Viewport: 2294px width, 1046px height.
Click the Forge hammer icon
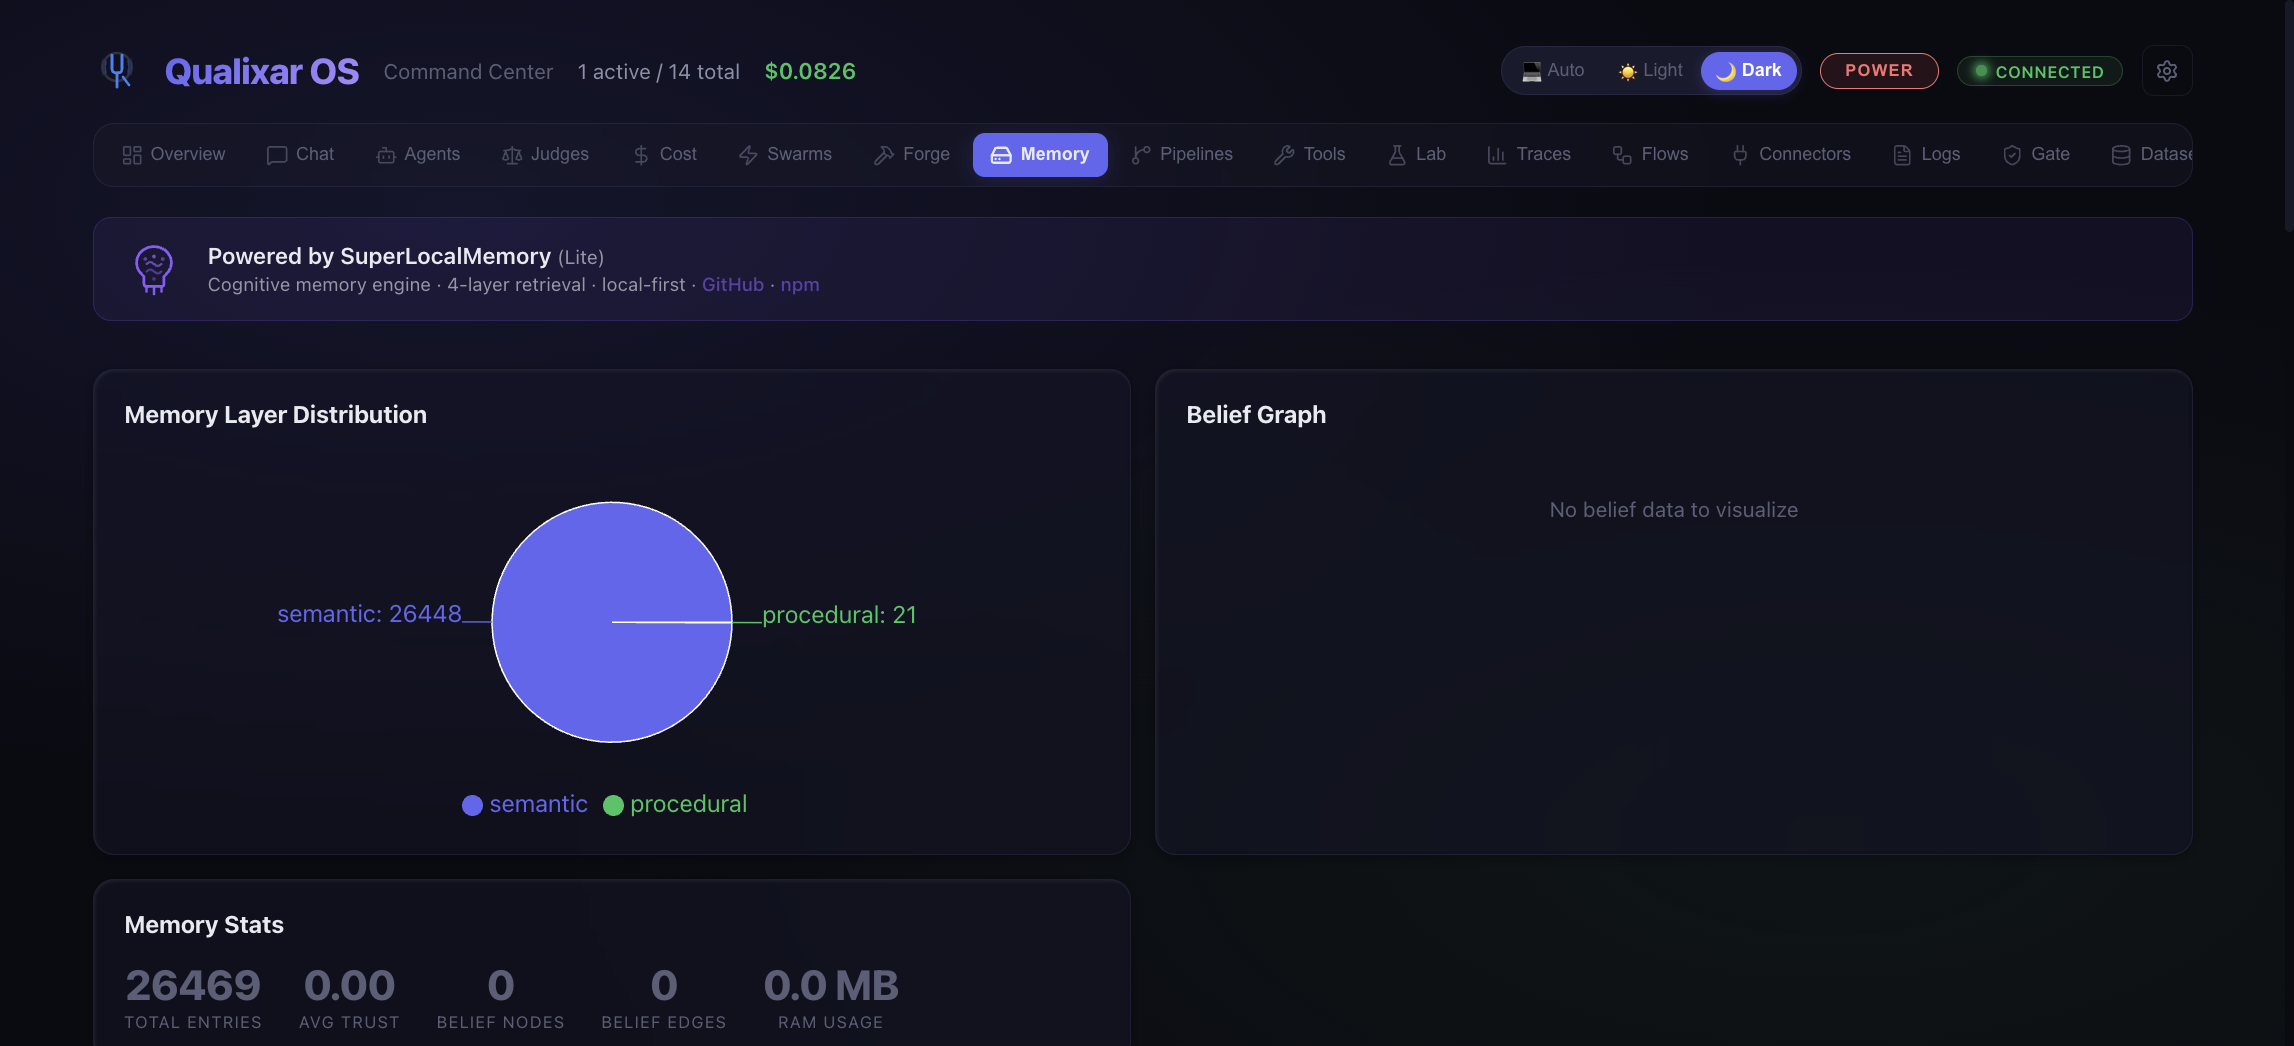[x=884, y=155]
